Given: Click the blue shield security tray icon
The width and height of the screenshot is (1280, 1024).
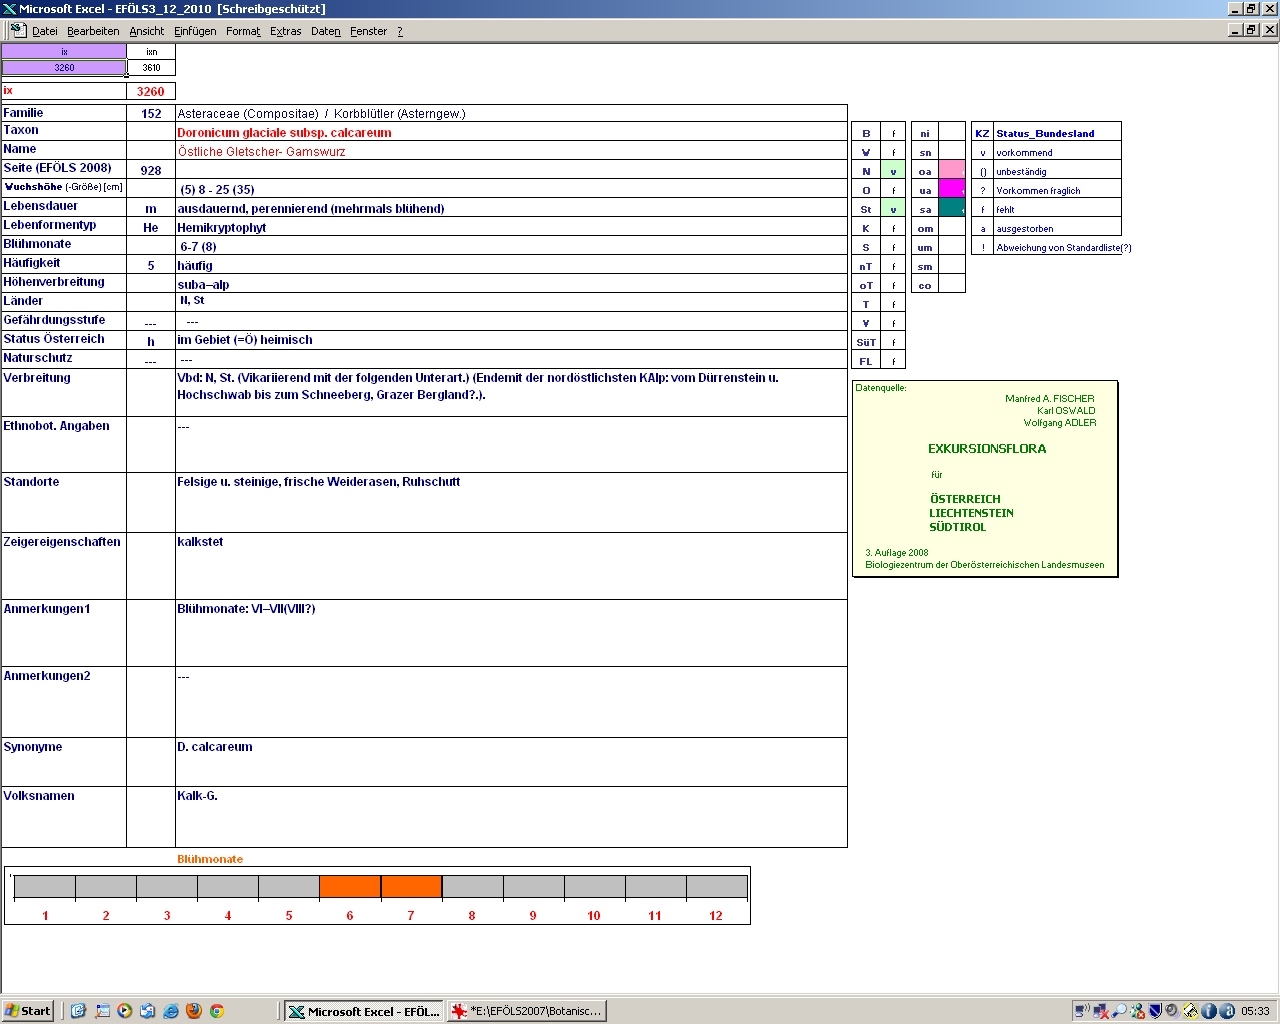Looking at the screenshot, I should 1155,1011.
